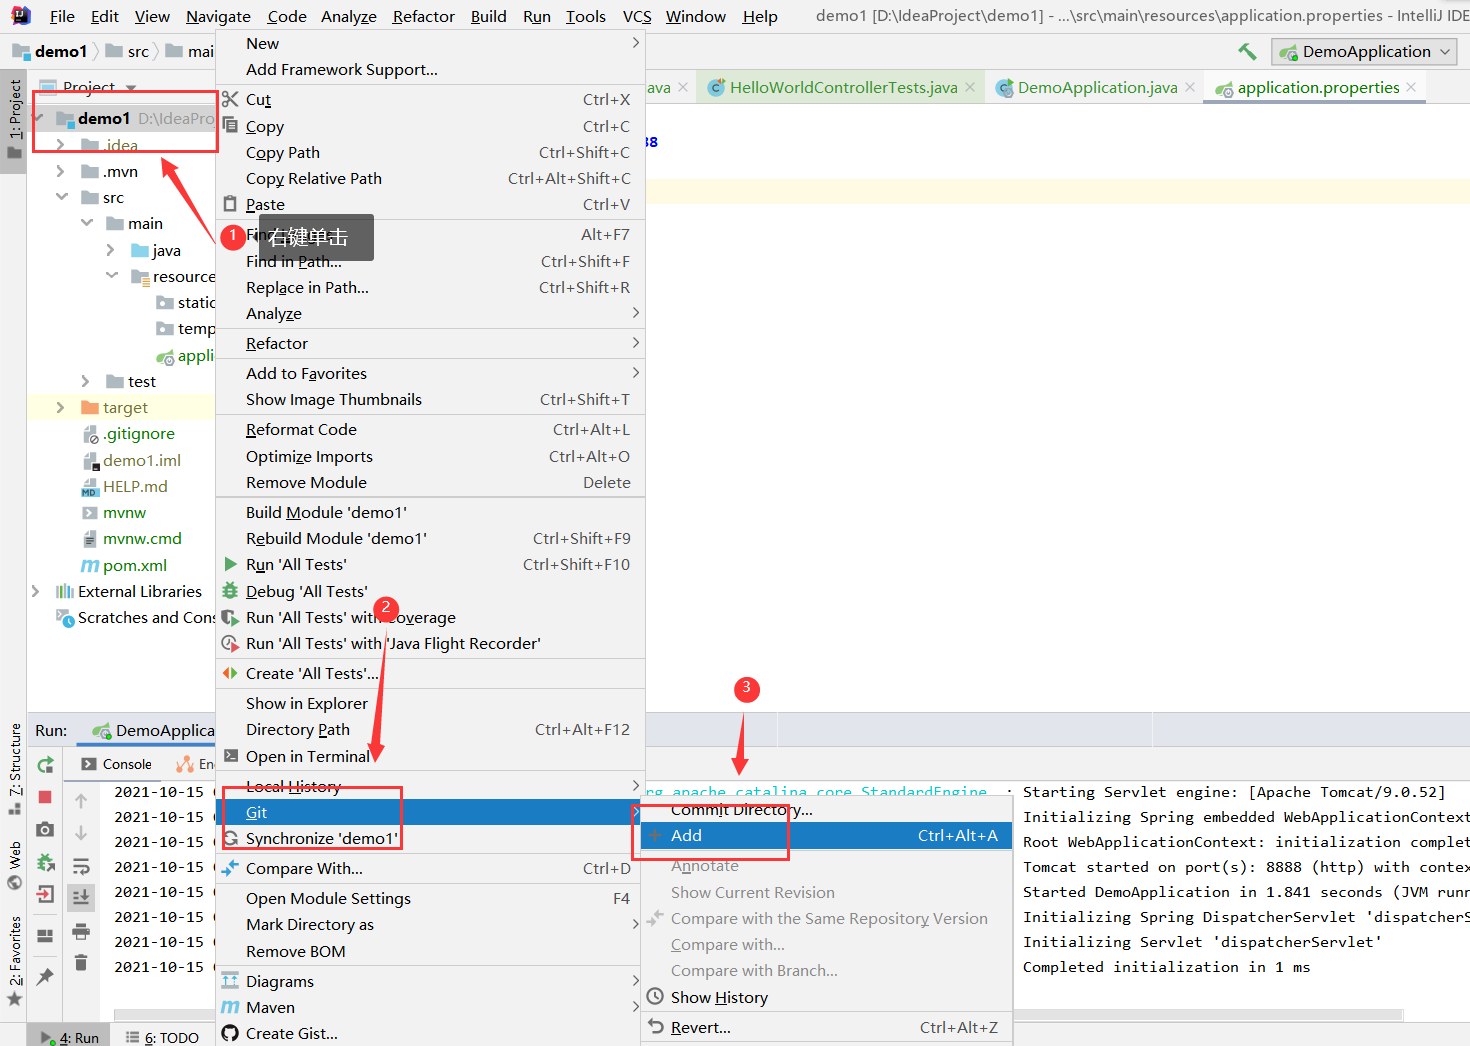Choose Commit Directory... in Git submenu

coord(827,809)
